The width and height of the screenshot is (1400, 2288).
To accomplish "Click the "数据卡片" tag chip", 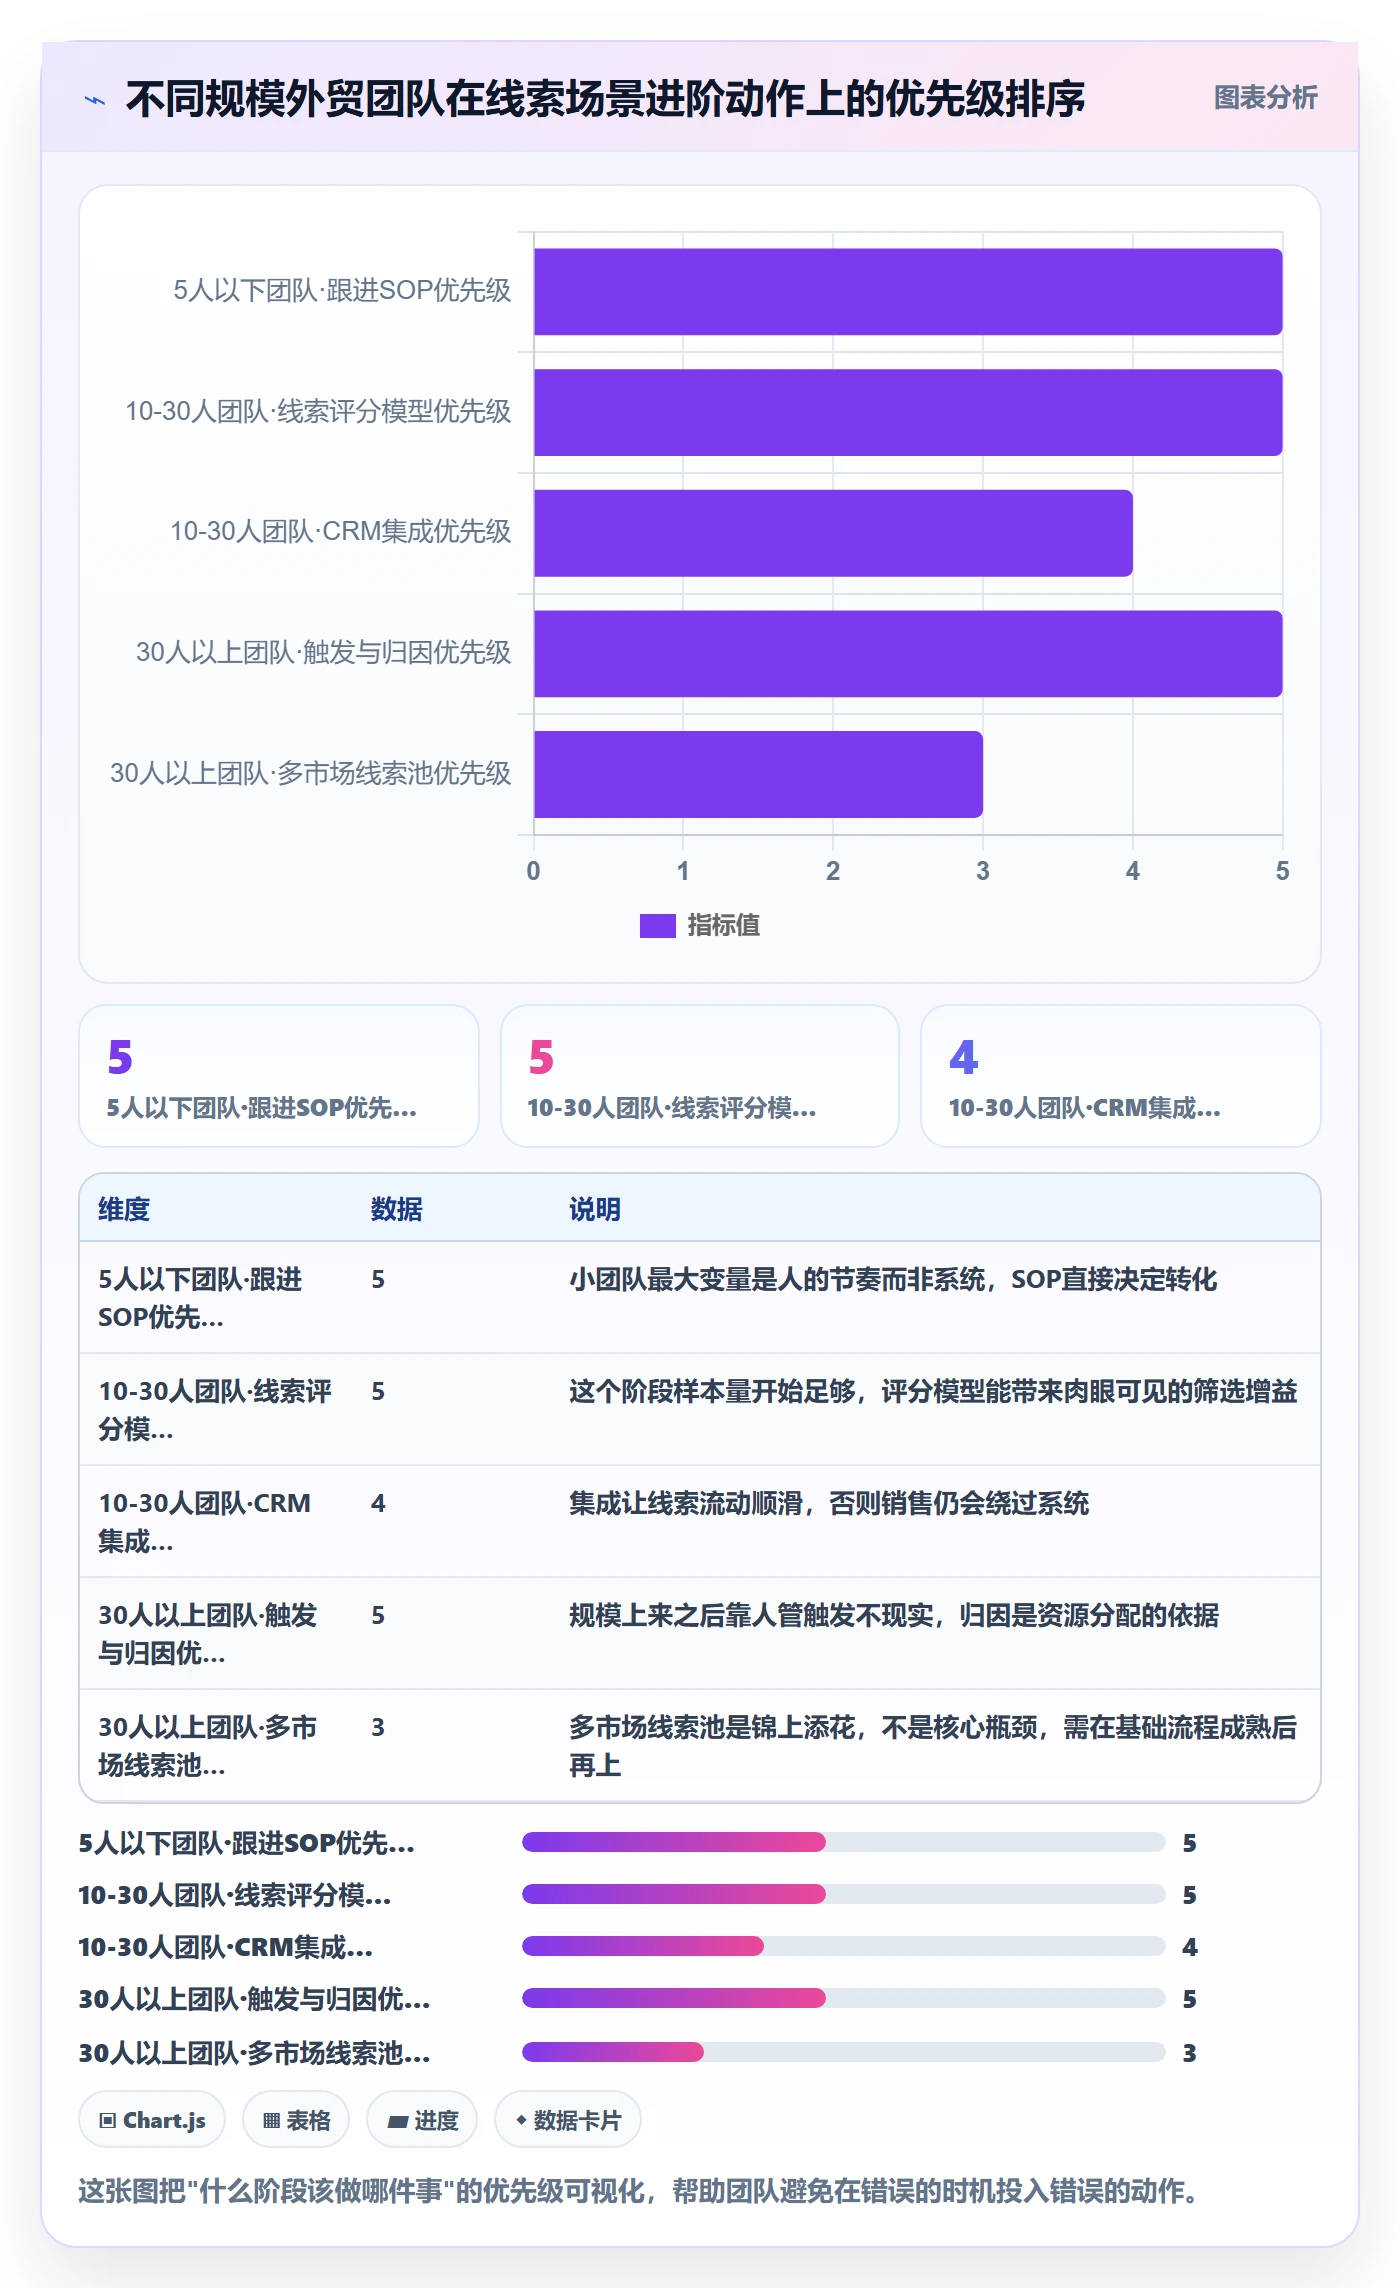I will pyautogui.click(x=568, y=2120).
